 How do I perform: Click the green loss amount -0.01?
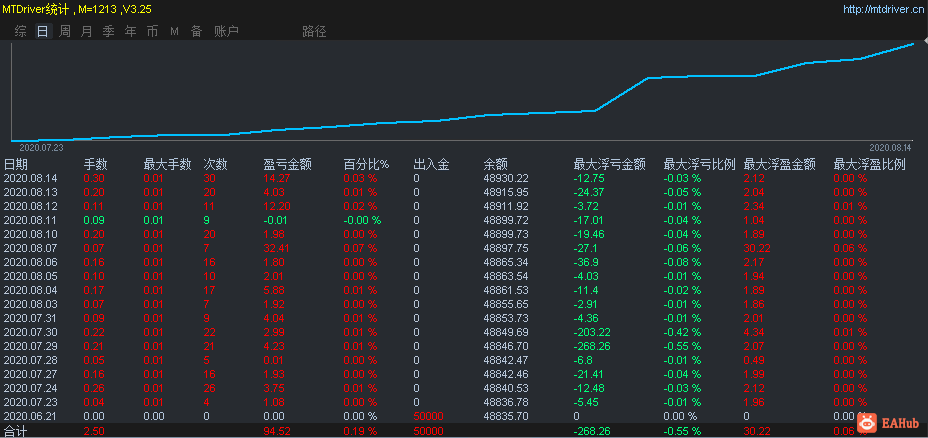coord(275,220)
